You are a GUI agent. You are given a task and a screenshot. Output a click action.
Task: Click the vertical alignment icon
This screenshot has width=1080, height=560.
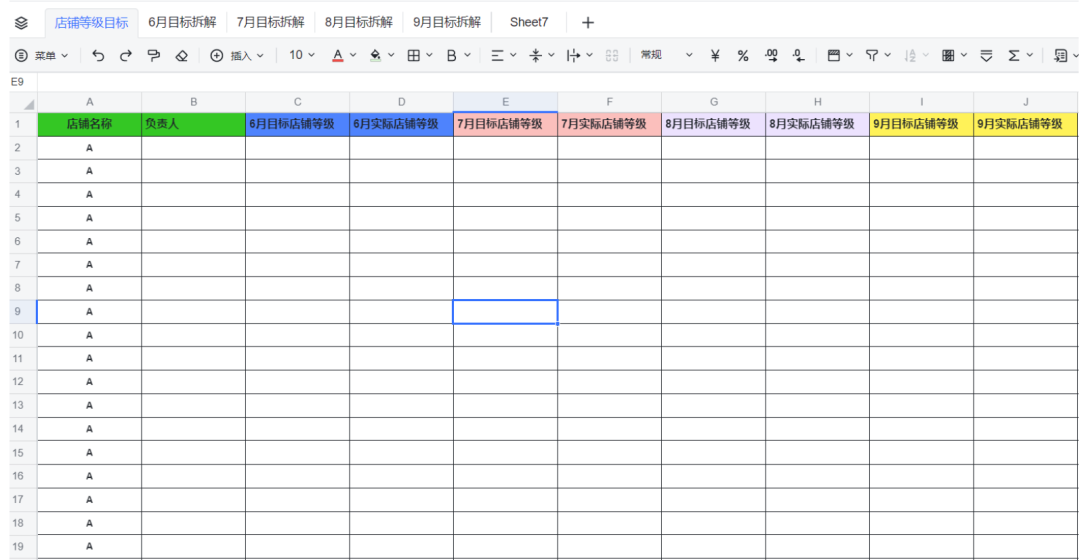535,56
